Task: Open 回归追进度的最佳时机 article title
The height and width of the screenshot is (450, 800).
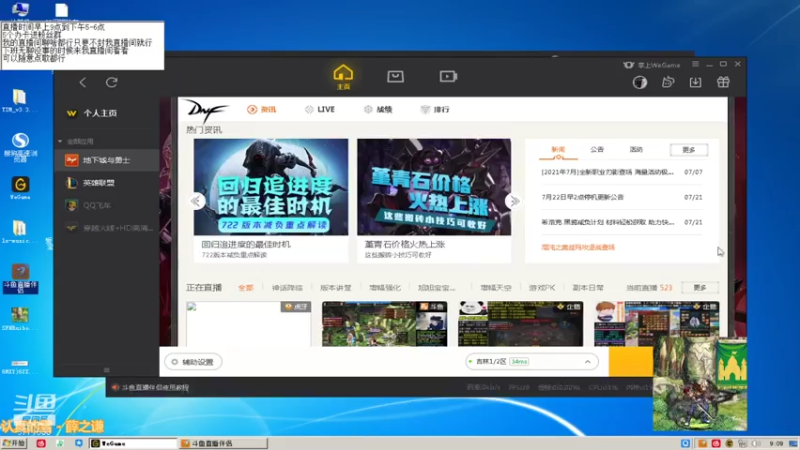Action: click(x=246, y=244)
